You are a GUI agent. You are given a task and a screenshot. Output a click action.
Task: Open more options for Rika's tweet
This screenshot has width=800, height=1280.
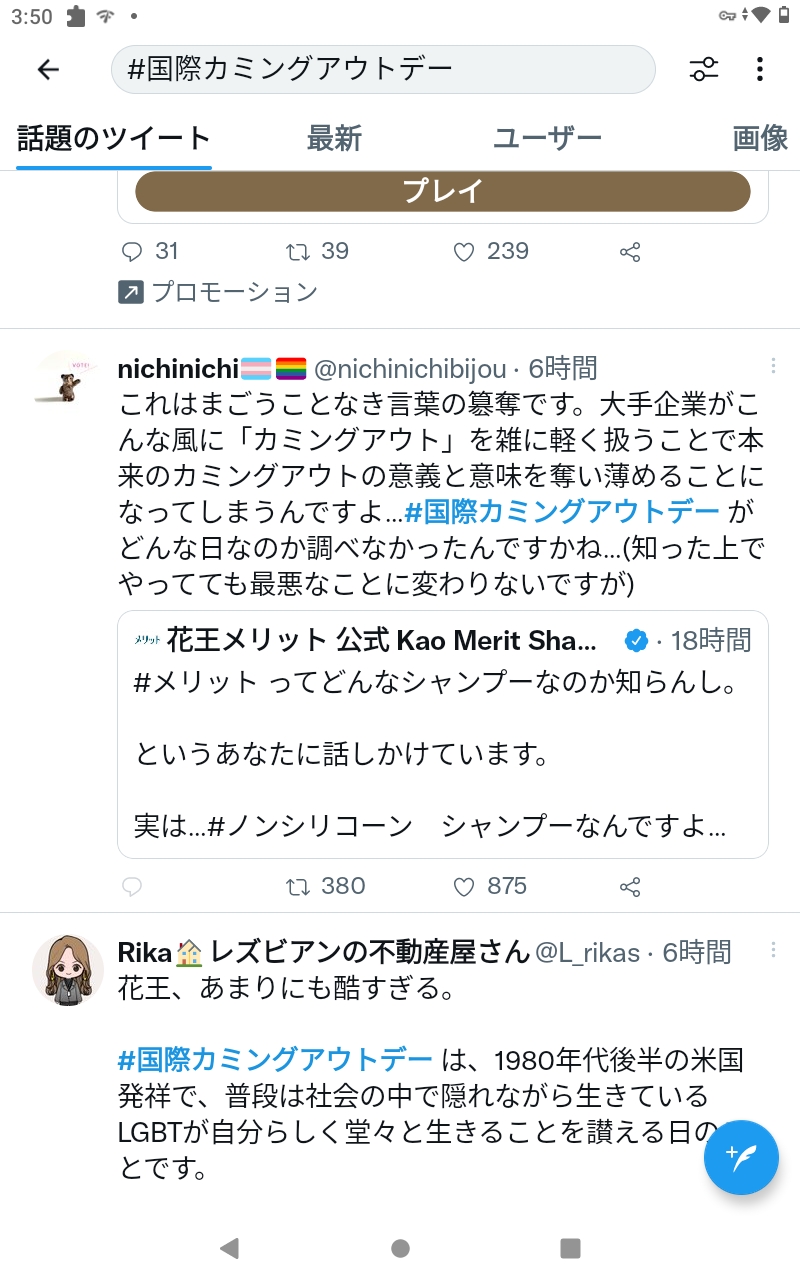pyautogui.click(x=772, y=950)
